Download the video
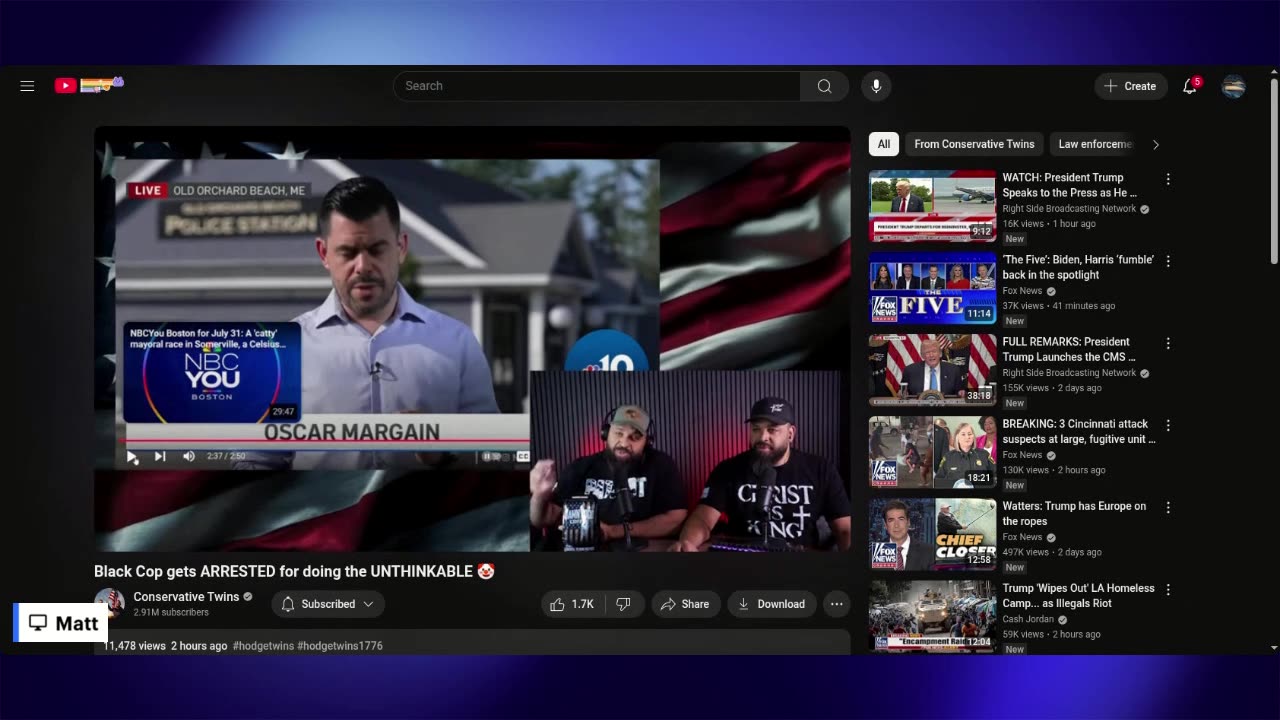The width and height of the screenshot is (1280, 720). point(771,604)
